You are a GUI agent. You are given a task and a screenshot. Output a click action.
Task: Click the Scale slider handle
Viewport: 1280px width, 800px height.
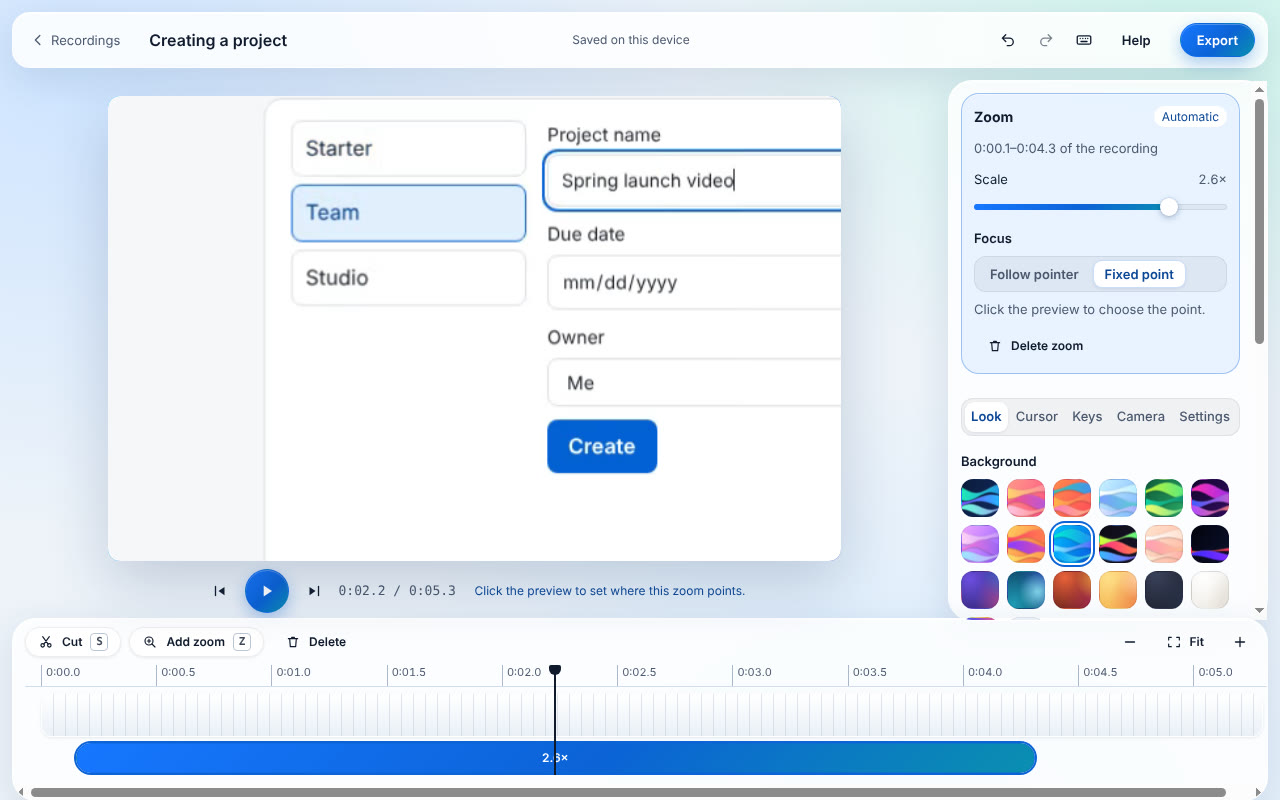coord(1169,207)
